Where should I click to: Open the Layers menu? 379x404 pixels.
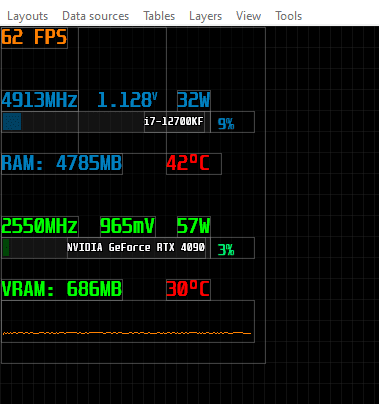[205, 16]
